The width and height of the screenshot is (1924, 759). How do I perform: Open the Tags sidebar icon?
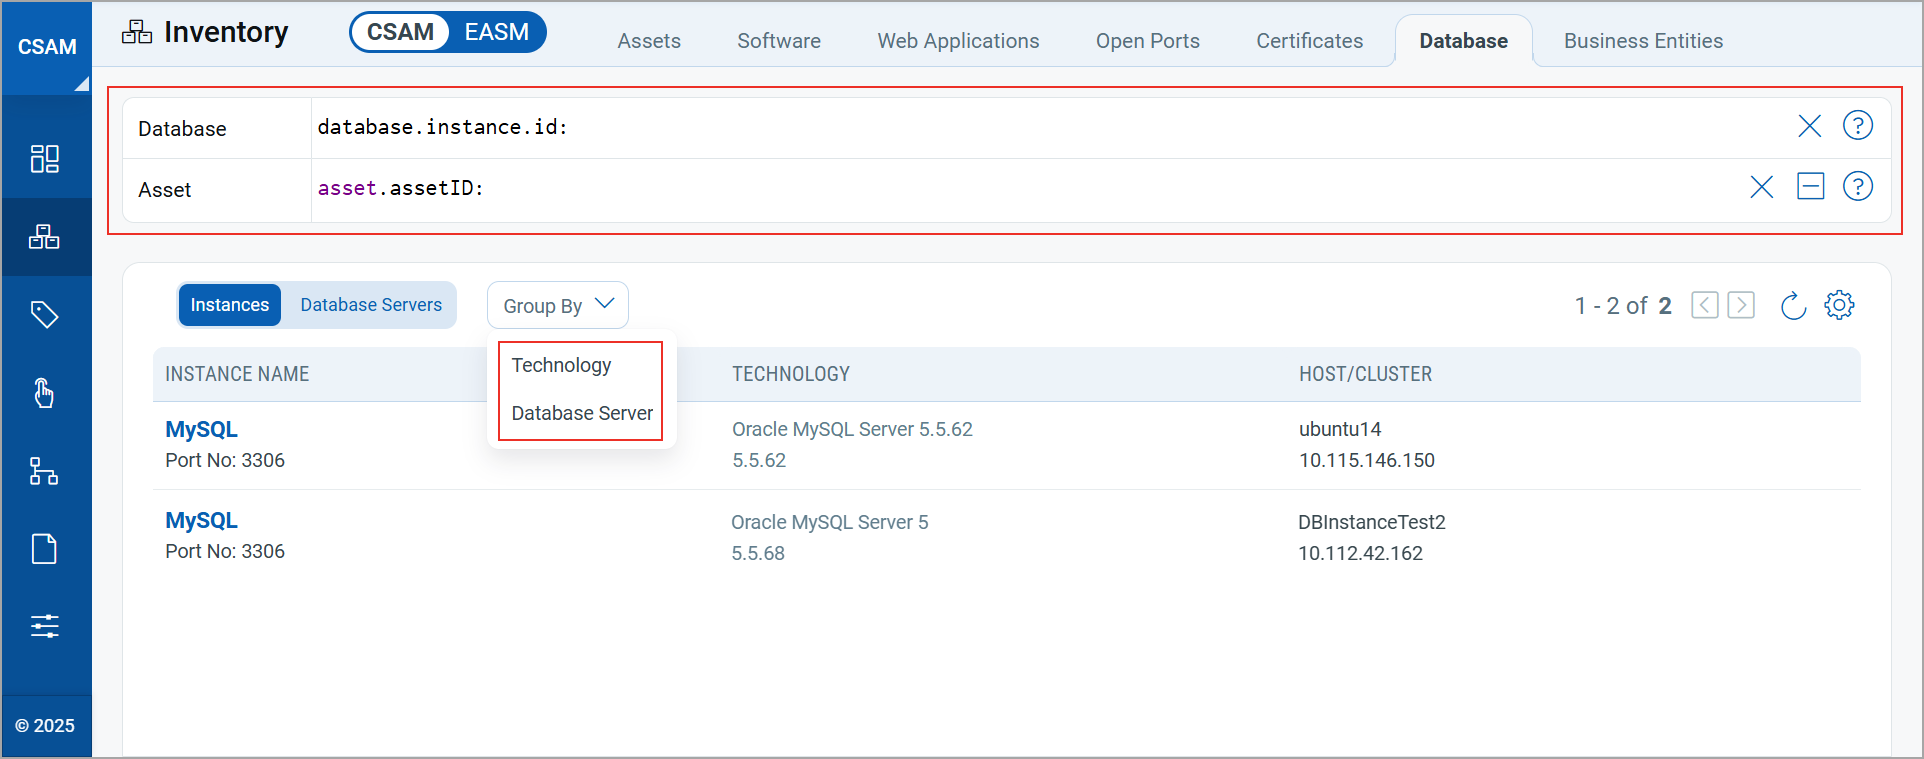[x=45, y=315]
